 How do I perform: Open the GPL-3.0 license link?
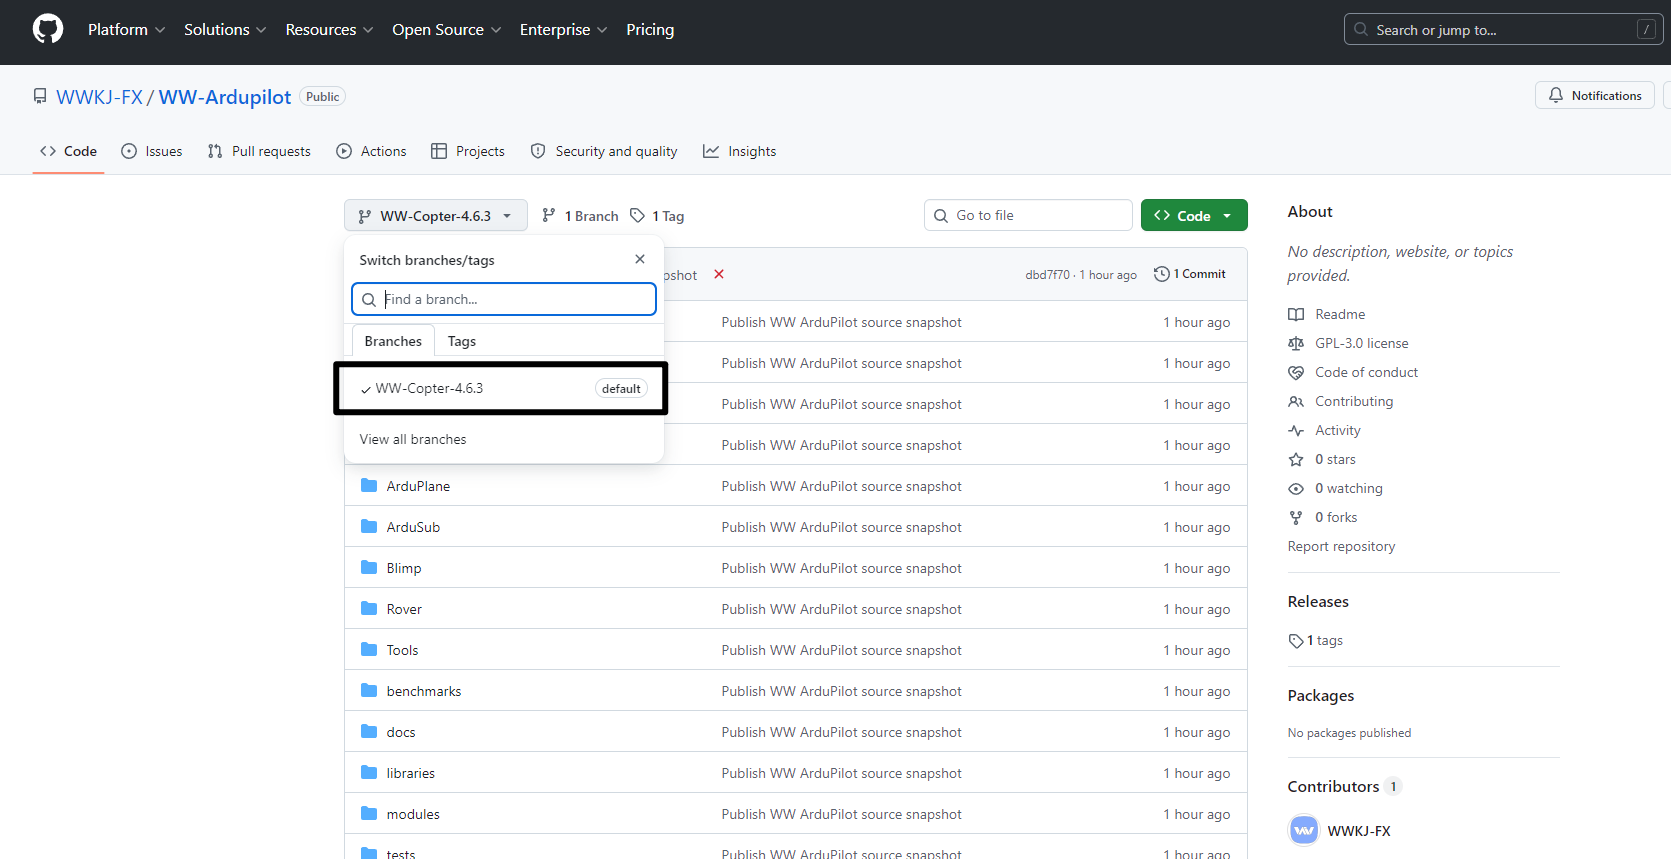point(1361,343)
